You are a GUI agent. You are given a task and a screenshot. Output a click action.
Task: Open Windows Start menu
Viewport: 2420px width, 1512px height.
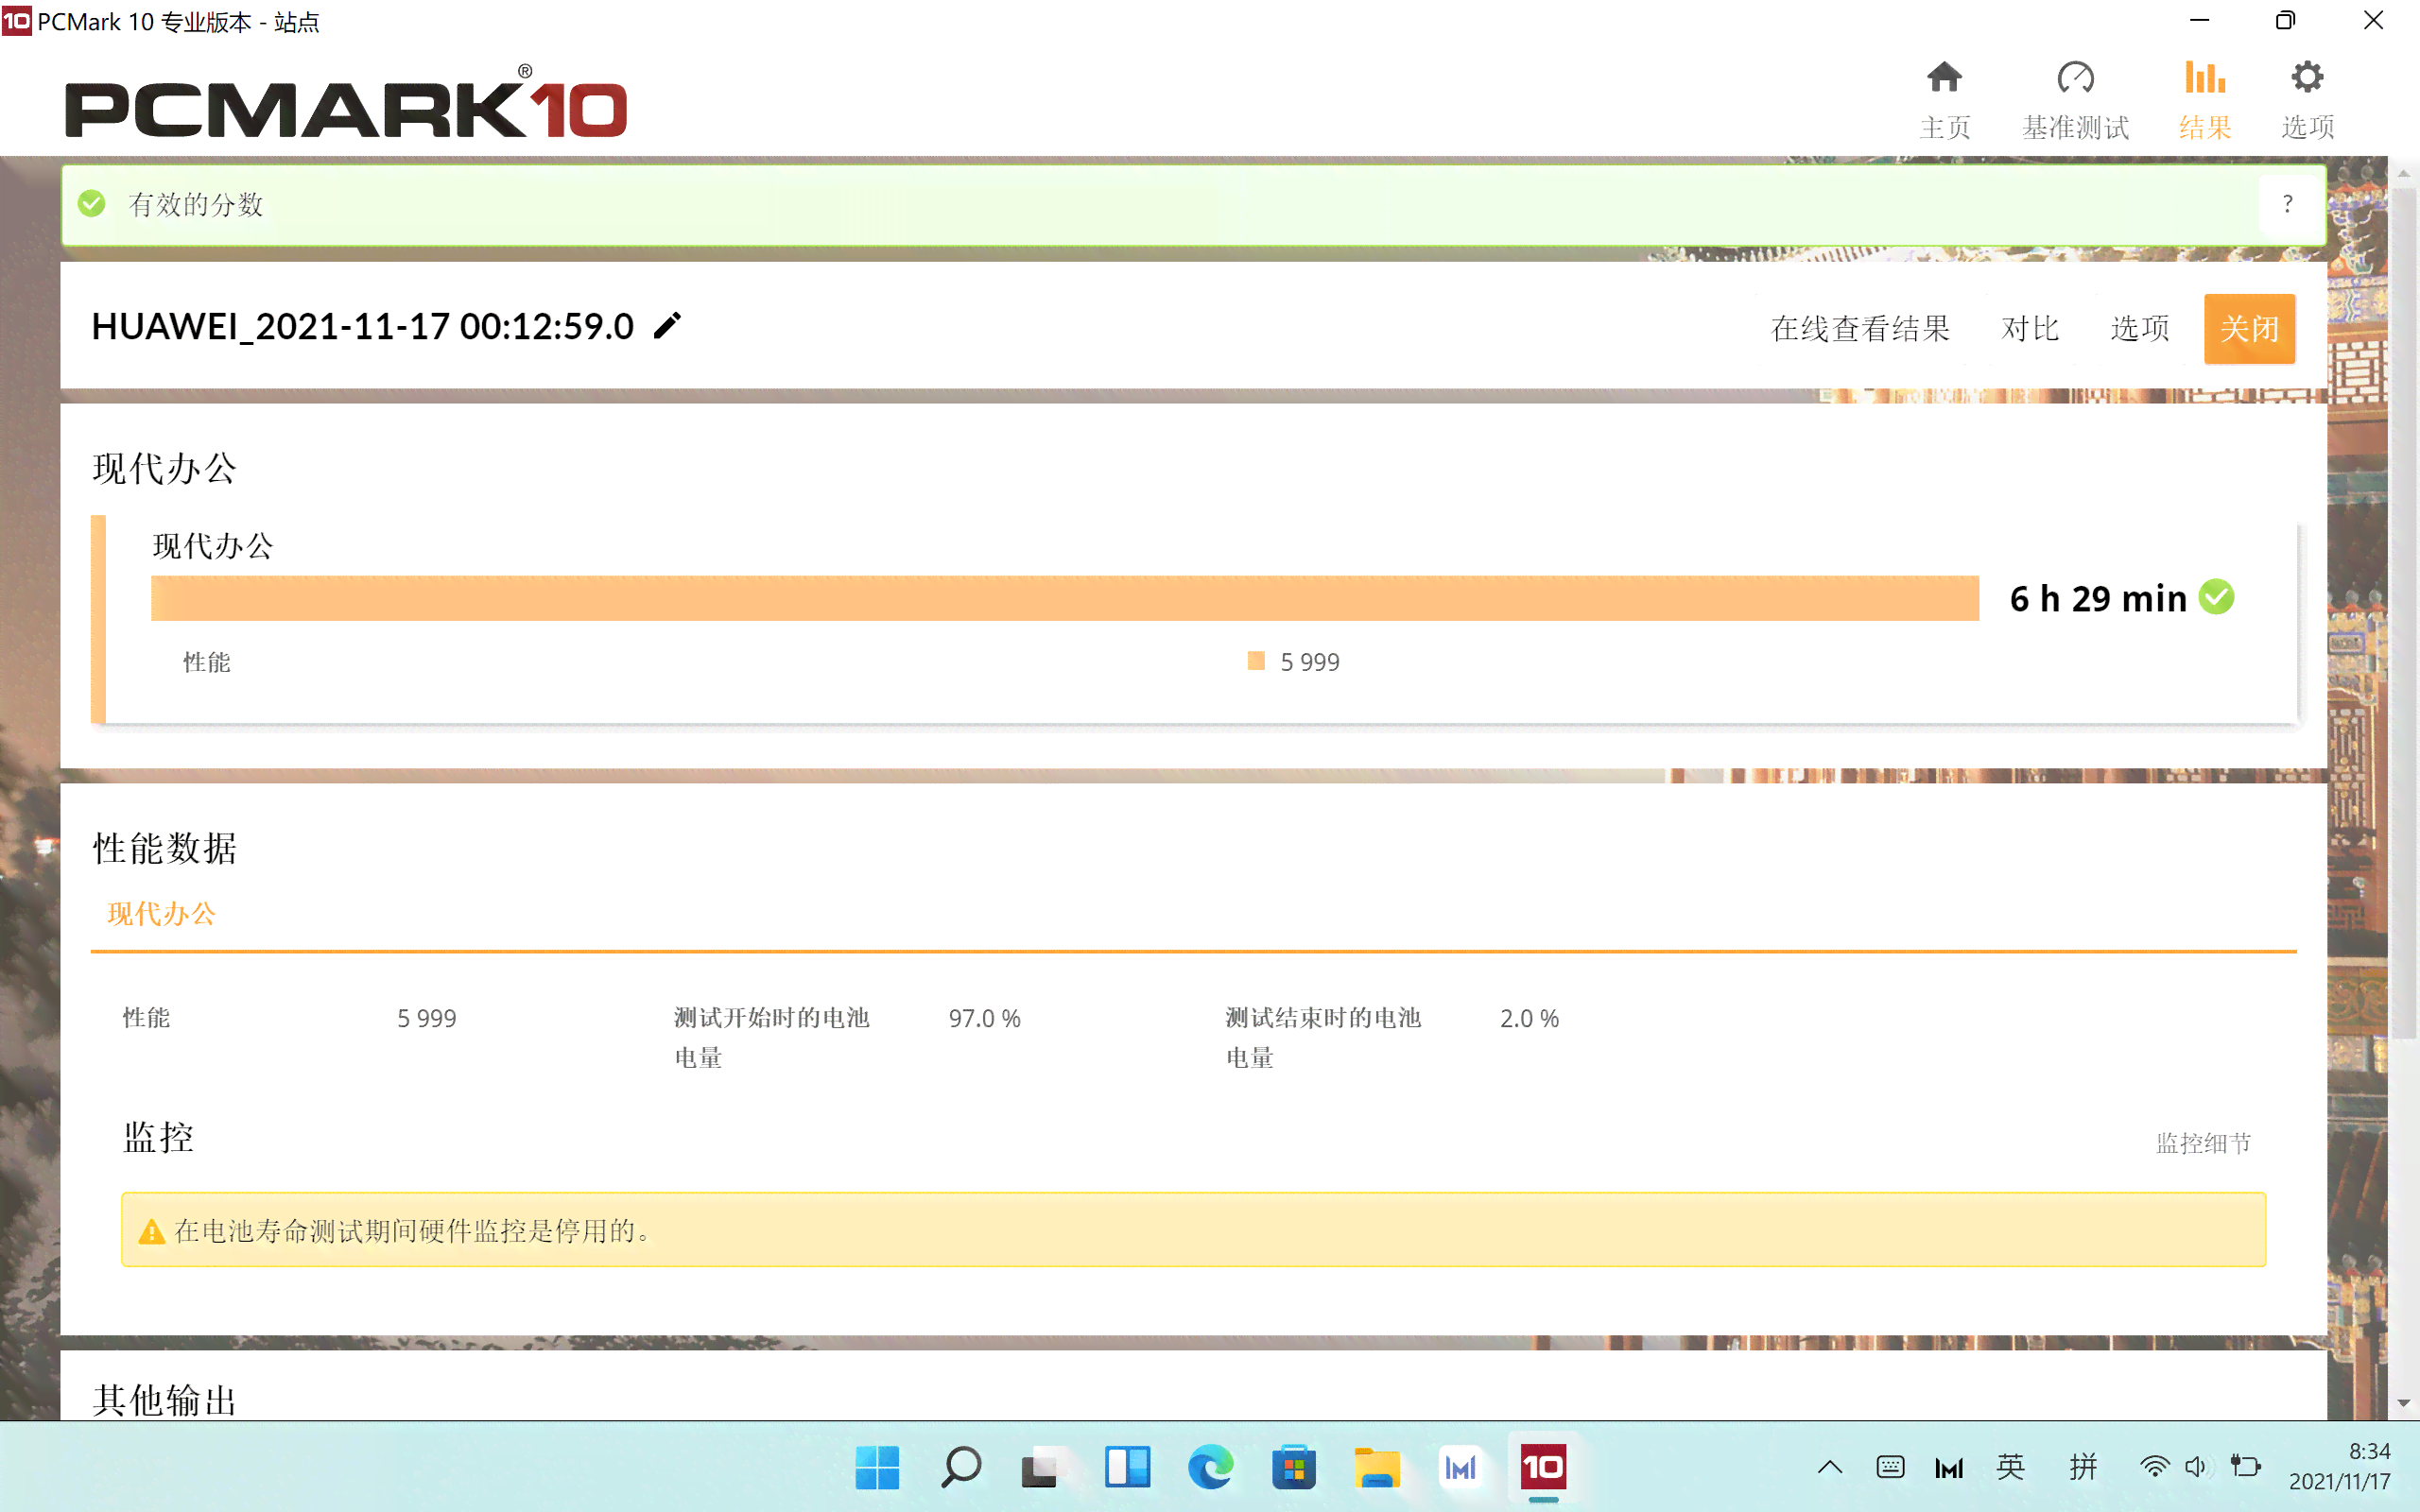coord(877,1467)
